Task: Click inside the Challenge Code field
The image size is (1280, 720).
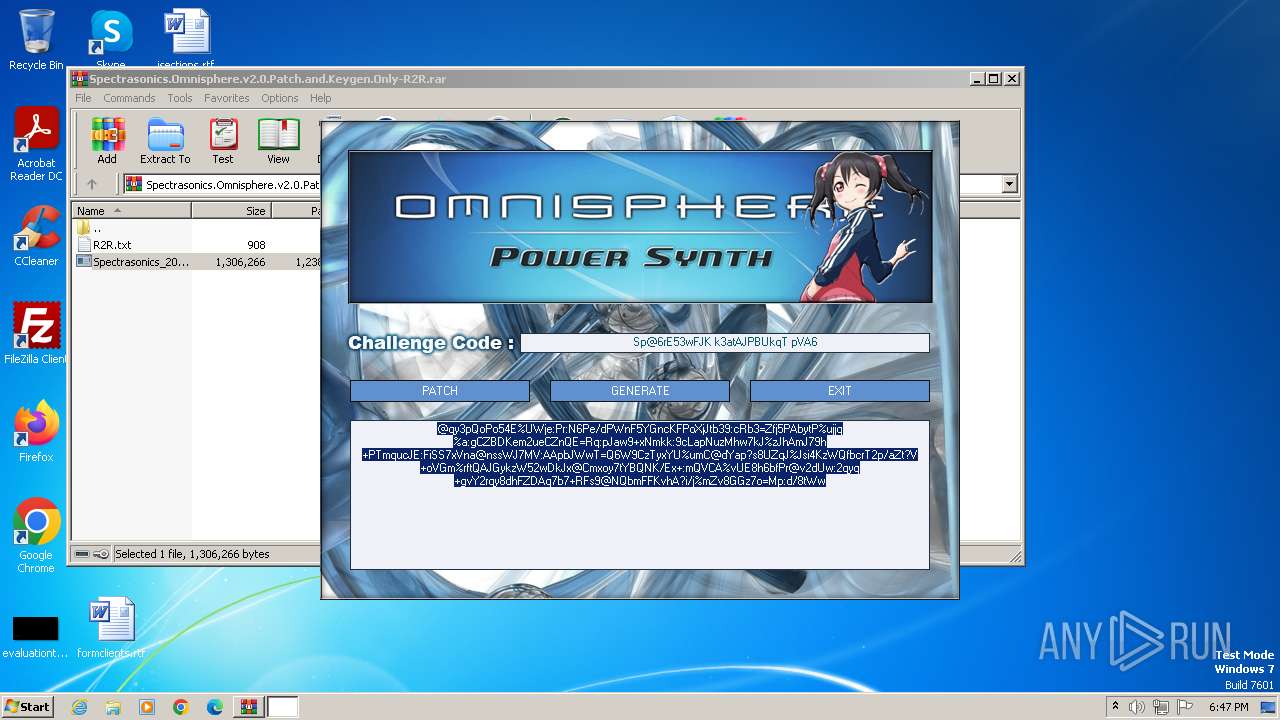Action: tap(725, 342)
